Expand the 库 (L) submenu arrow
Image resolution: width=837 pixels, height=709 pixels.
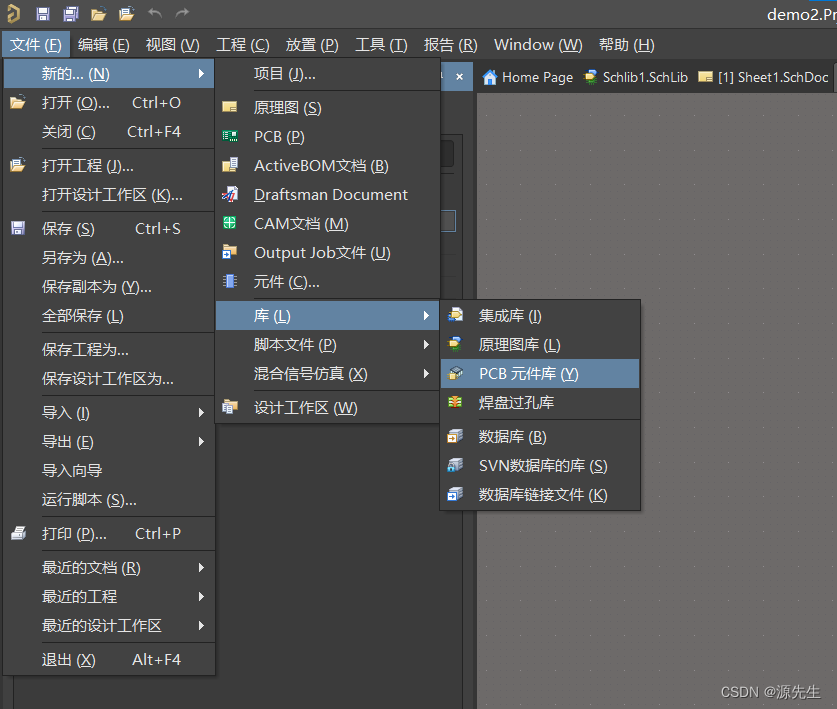(426, 316)
